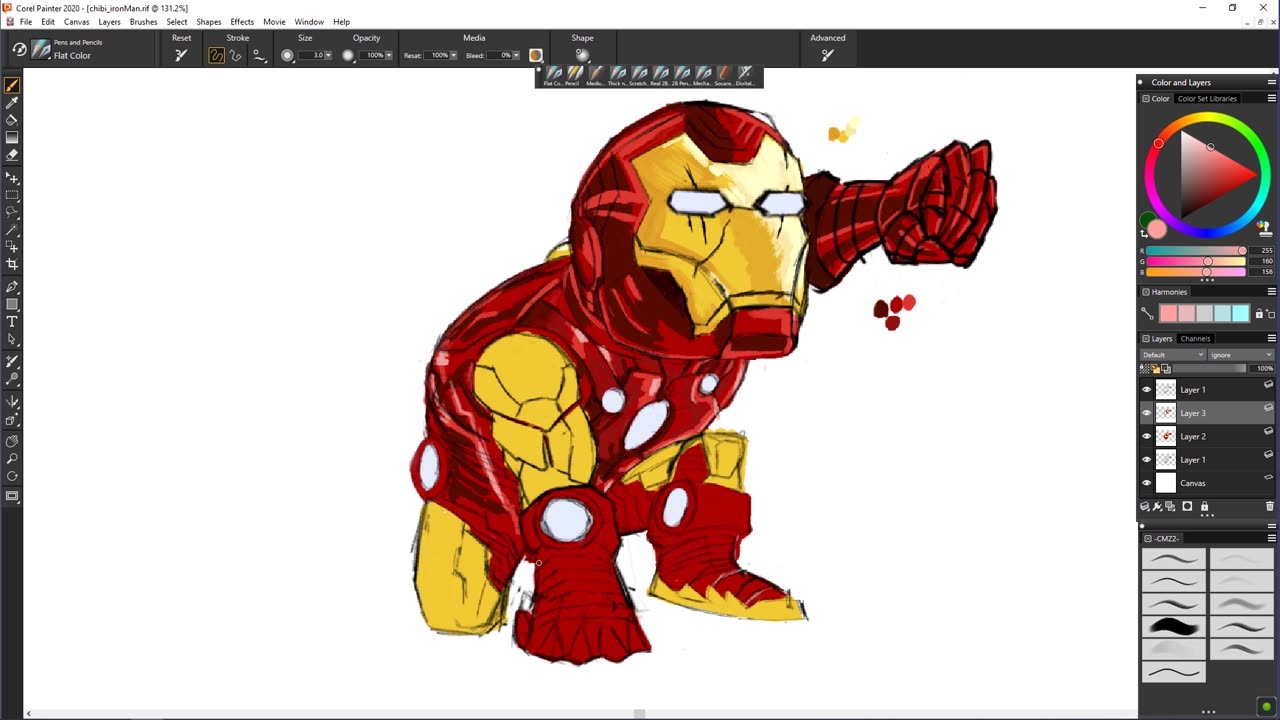Select the Magic Wand tool

click(x=12, y=229)
